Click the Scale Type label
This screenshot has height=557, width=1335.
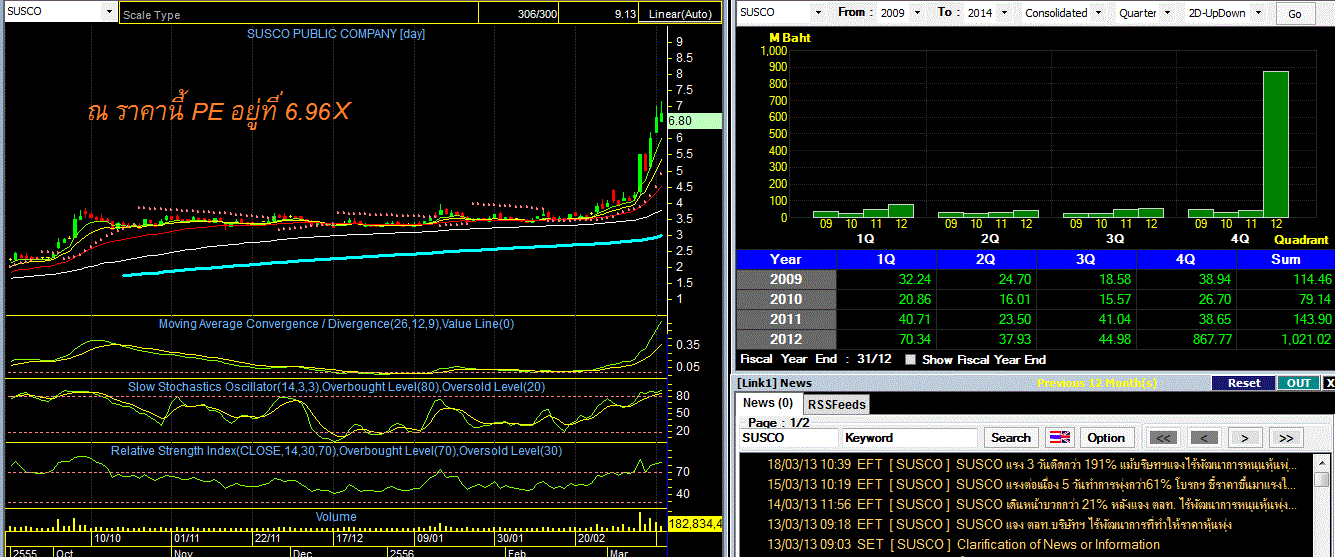click(151, 15)
